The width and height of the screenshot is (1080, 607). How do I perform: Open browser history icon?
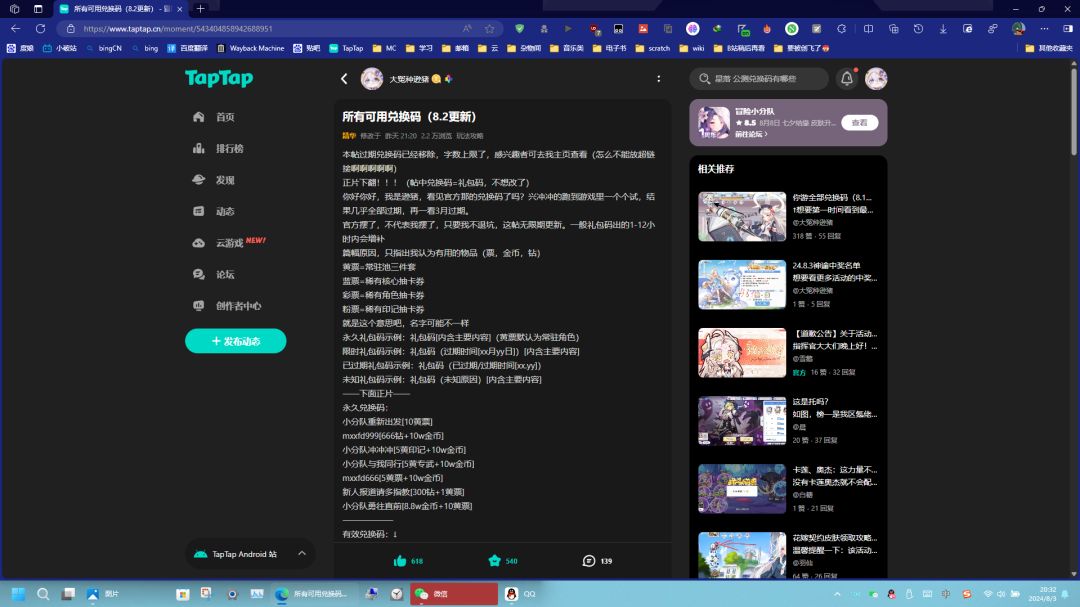coord(918,29)
